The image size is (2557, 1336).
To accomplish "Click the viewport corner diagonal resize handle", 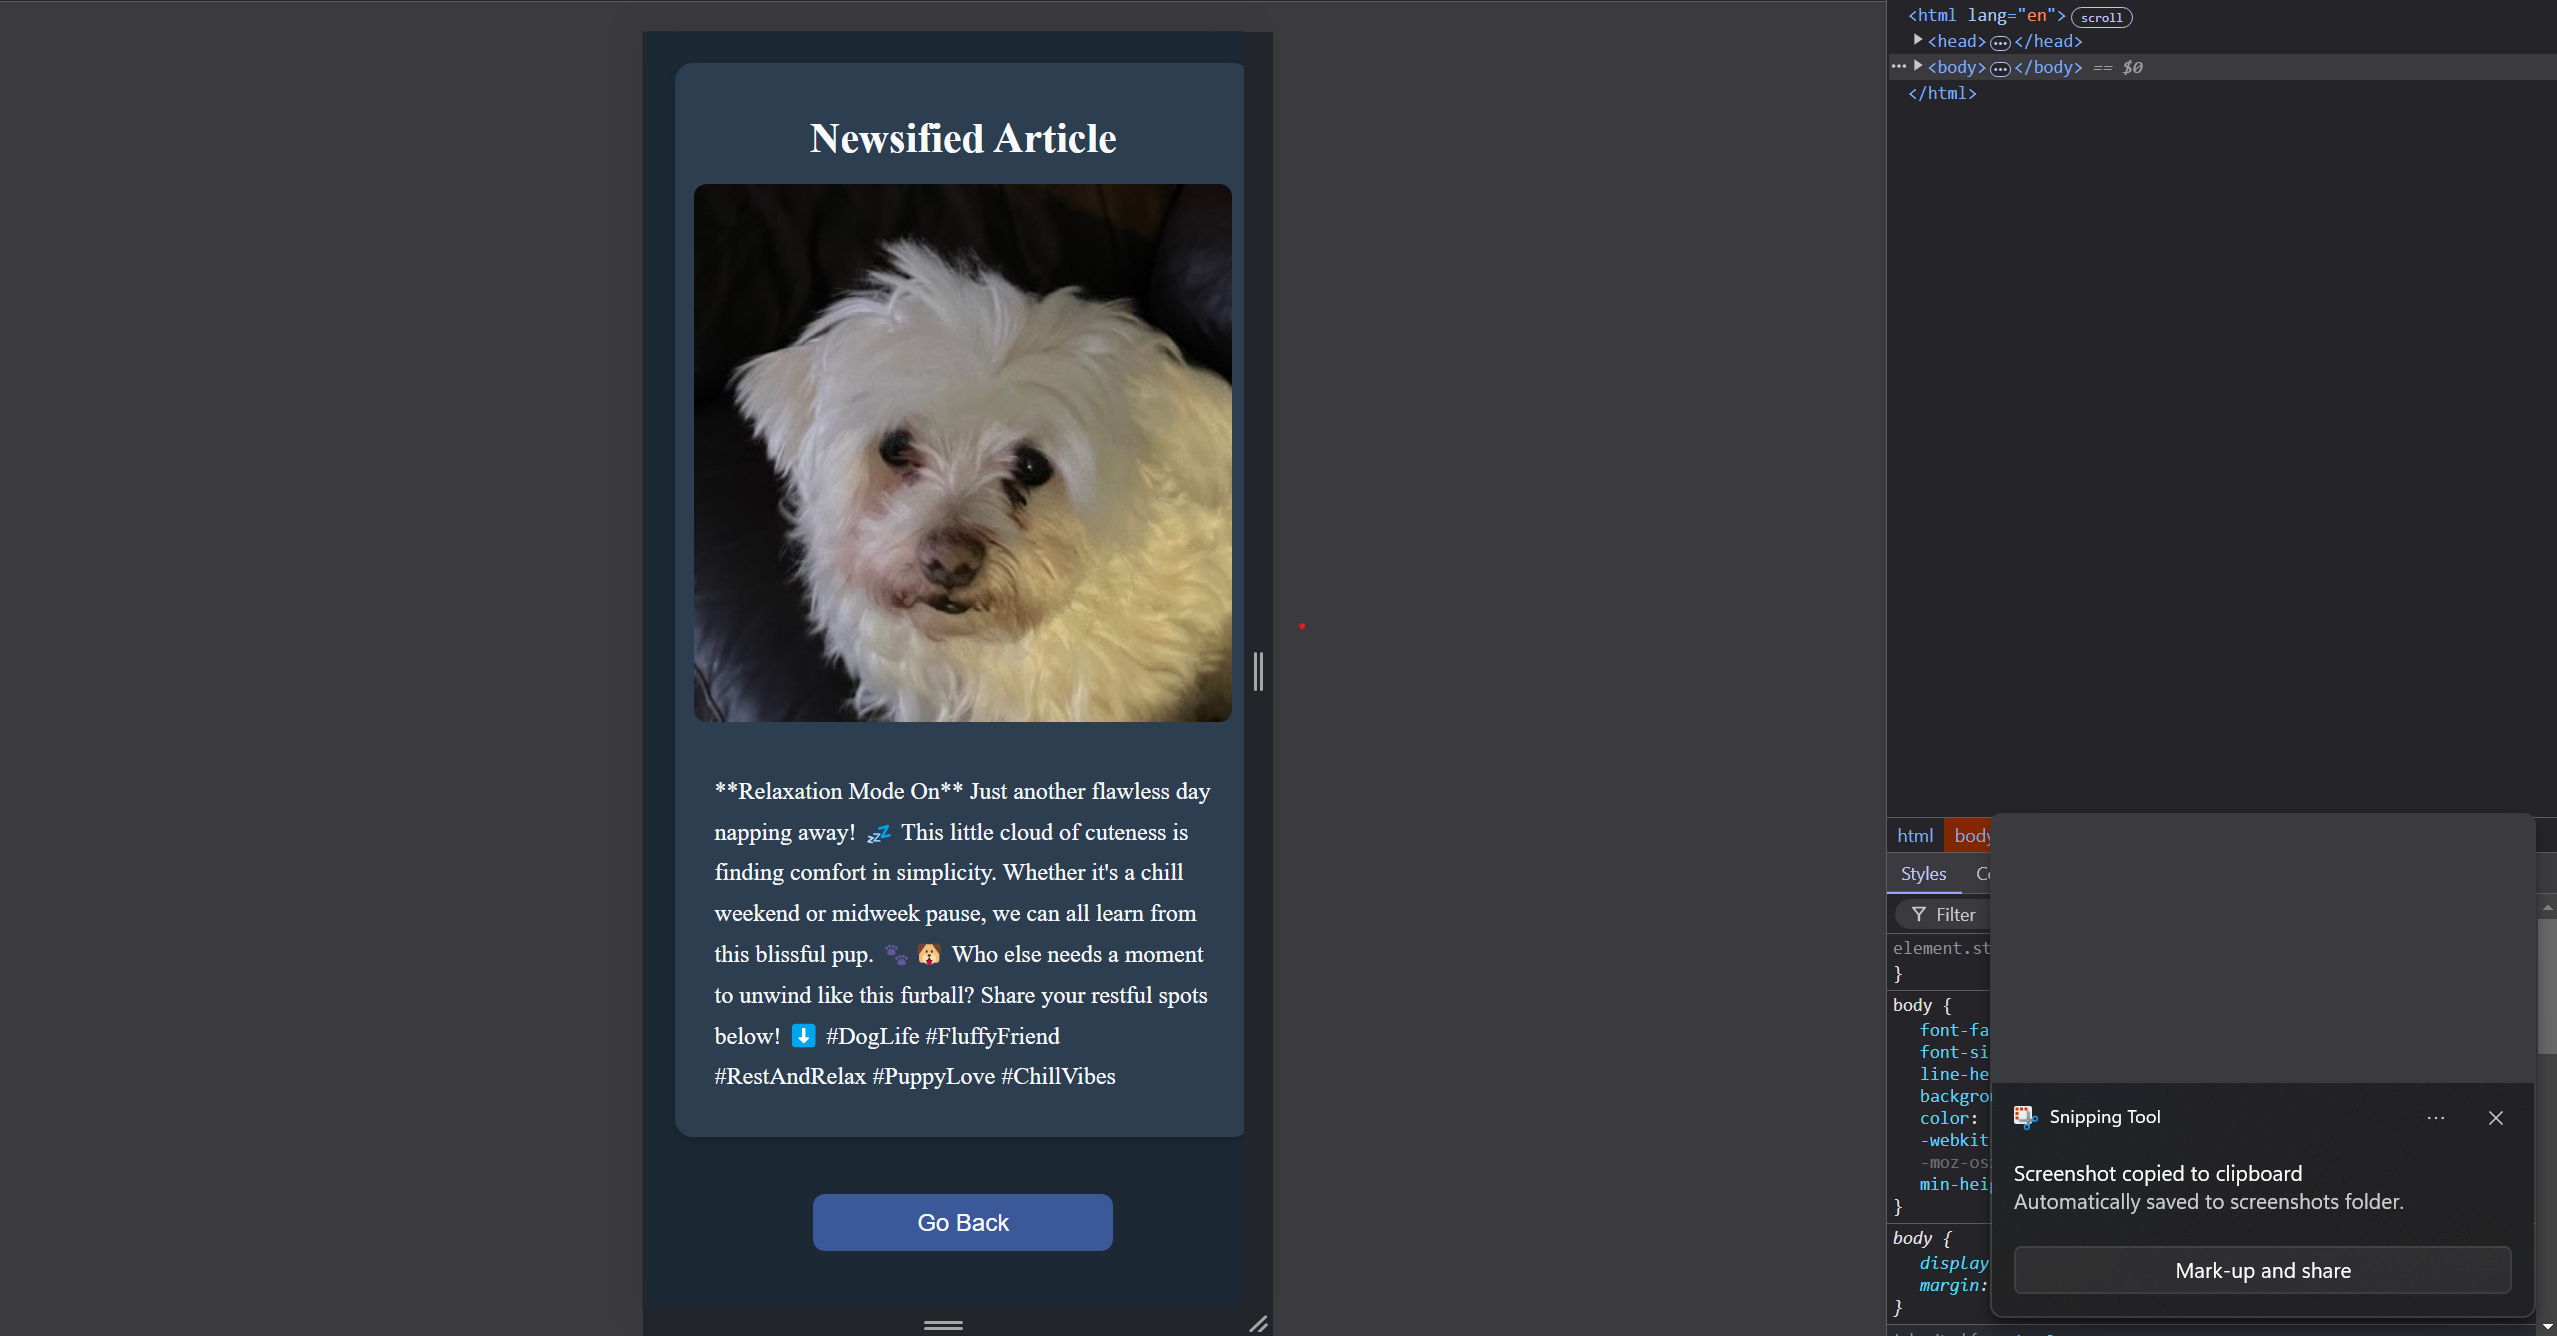I will pos(1258,1323).
